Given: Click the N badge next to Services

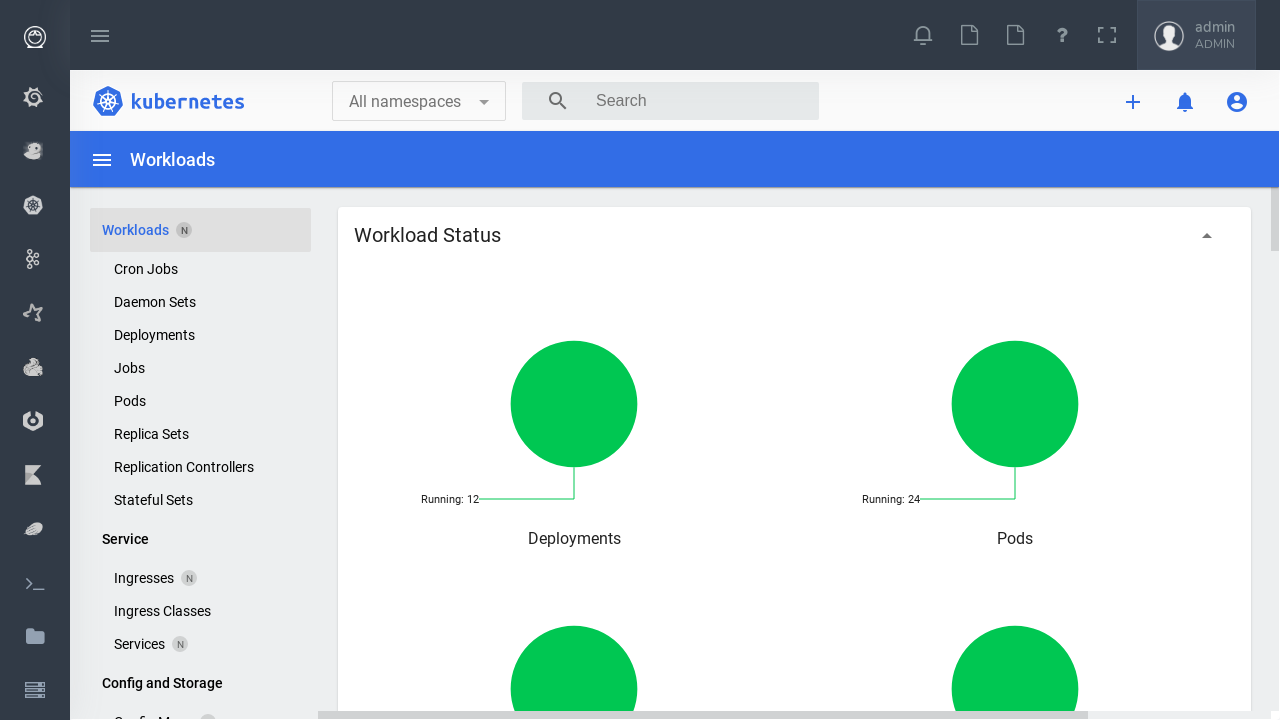Looking at the screenshot, I should (x=180, y=644).
